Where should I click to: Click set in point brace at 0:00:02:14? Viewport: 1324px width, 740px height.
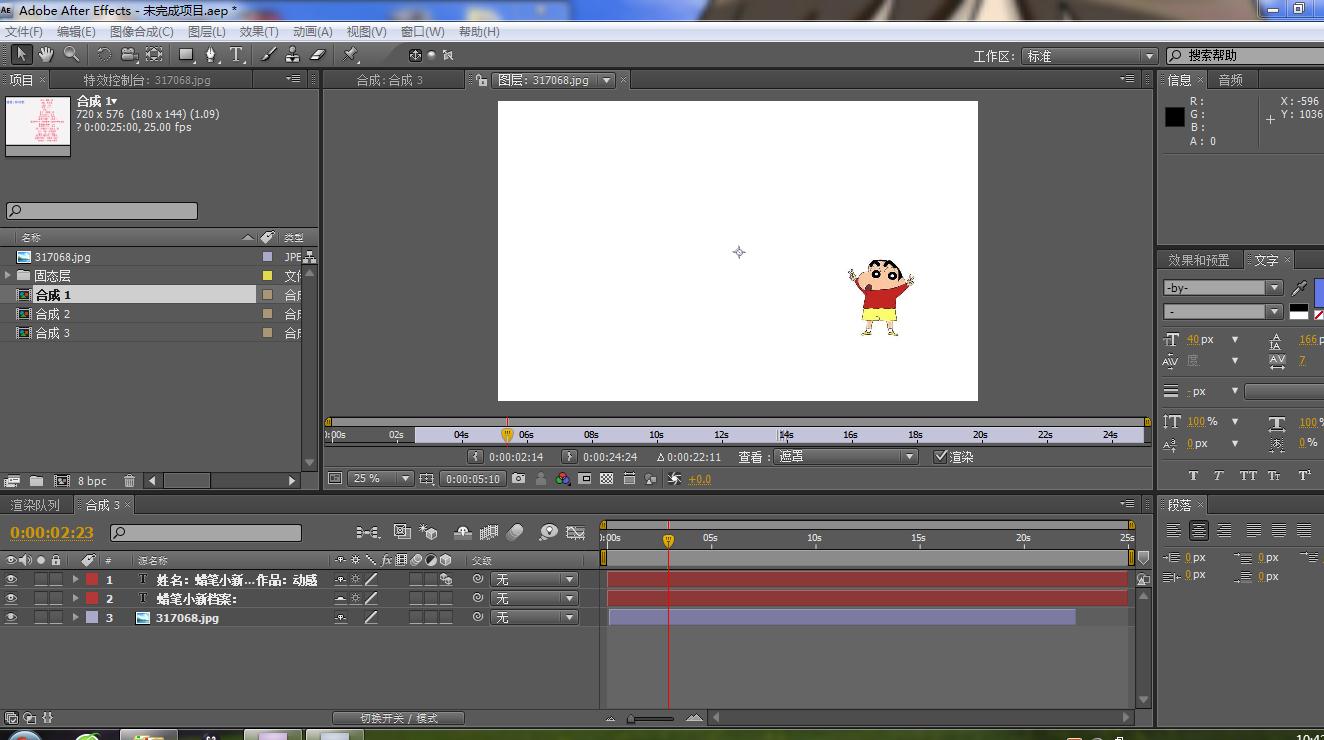[x=475, y=456]
